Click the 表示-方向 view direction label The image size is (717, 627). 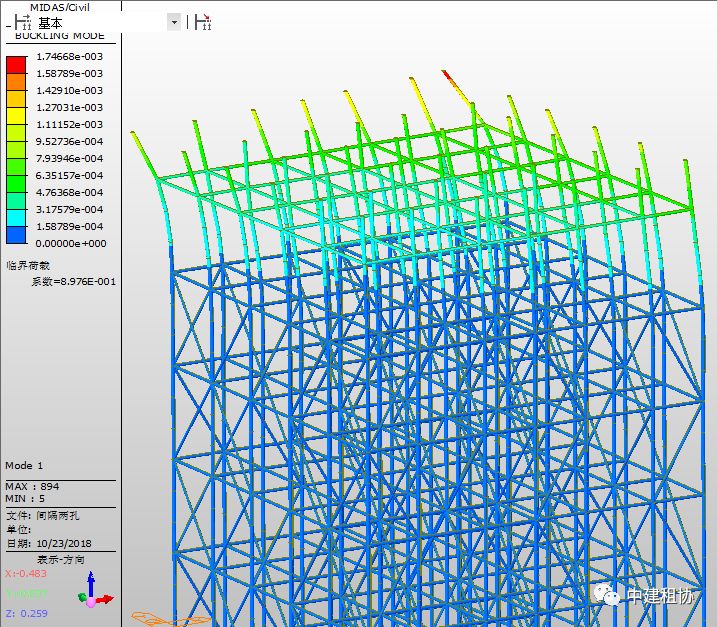point(61,560)
